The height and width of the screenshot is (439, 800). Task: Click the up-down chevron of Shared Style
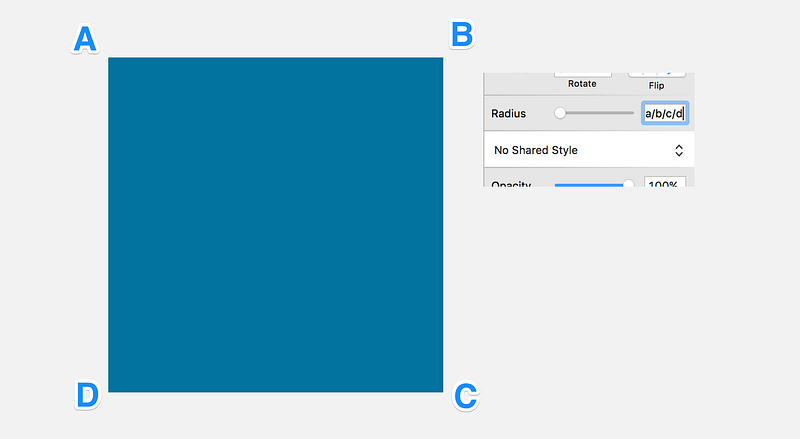(x=679, y=150)
